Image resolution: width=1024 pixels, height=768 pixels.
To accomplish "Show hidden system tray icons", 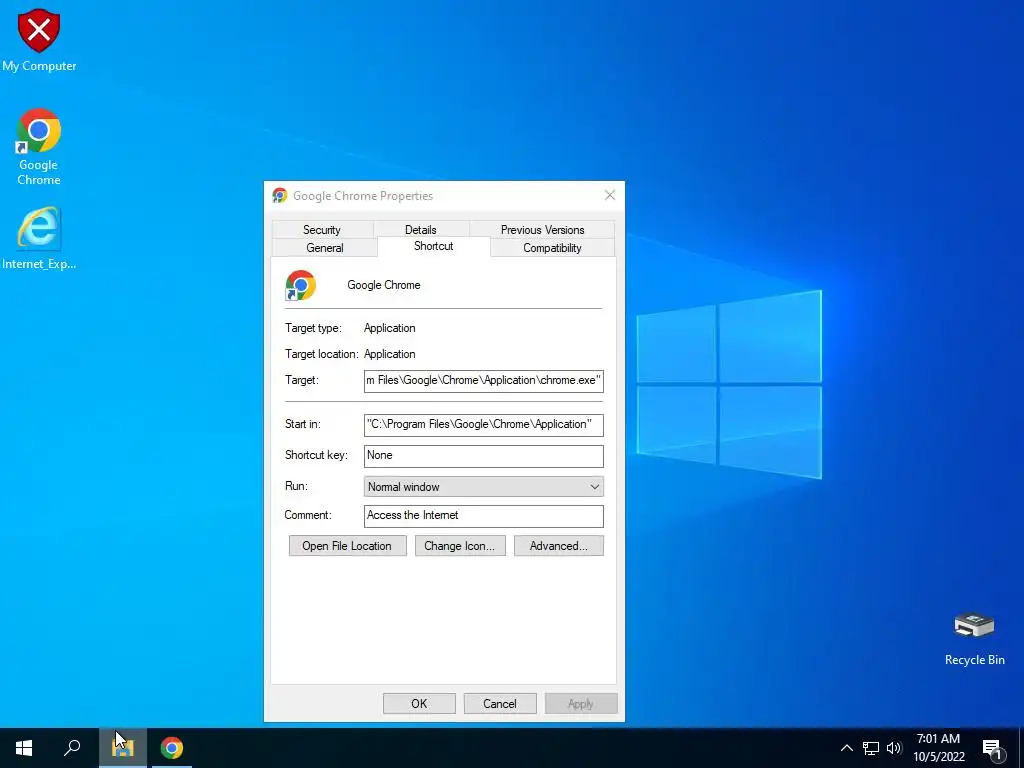I will [x=846, y=748].
